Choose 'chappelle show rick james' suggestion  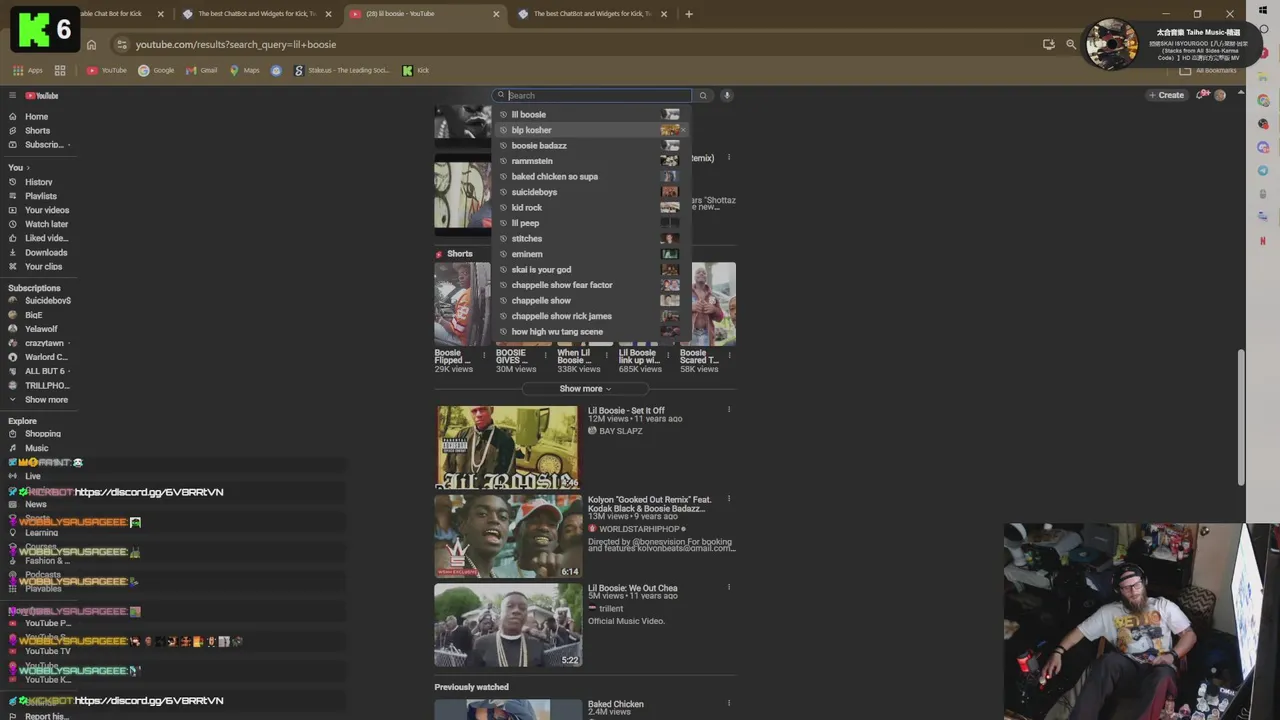pos(590,316)
